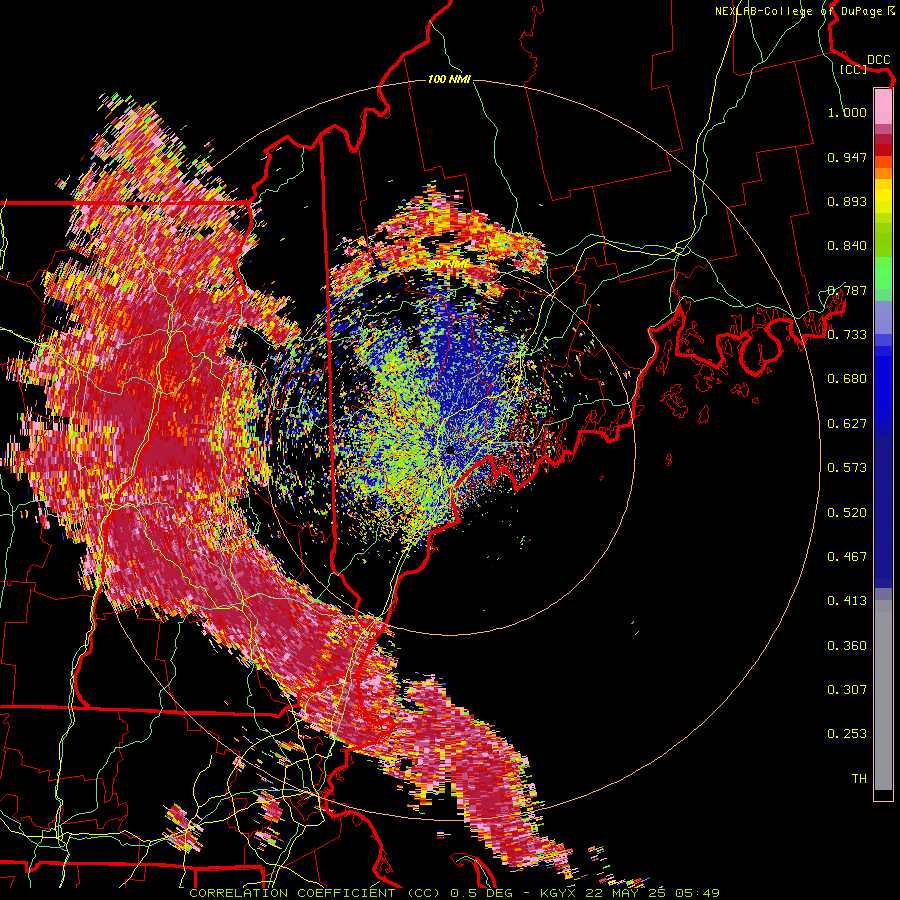Click the 0.573 scale value
Screen dimensions: 900x900
click(847, 468)
